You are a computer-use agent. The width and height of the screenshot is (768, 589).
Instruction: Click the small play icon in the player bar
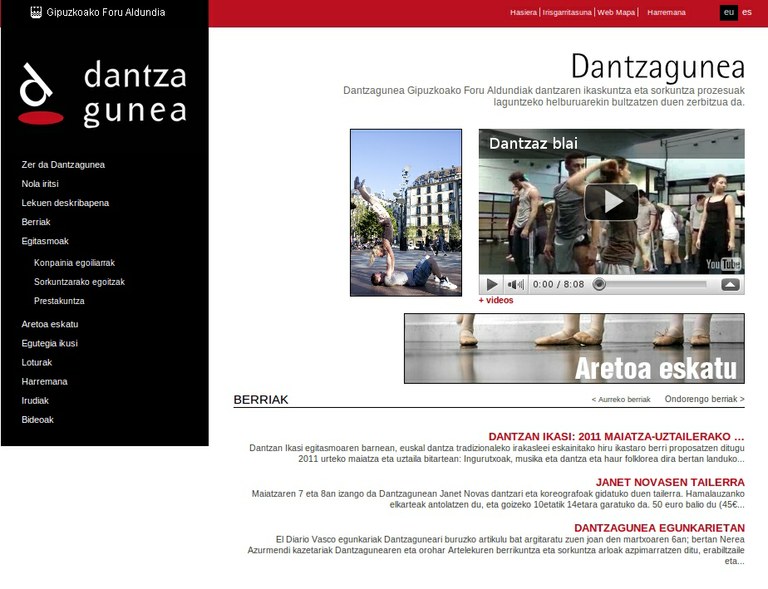pos(492,284)
